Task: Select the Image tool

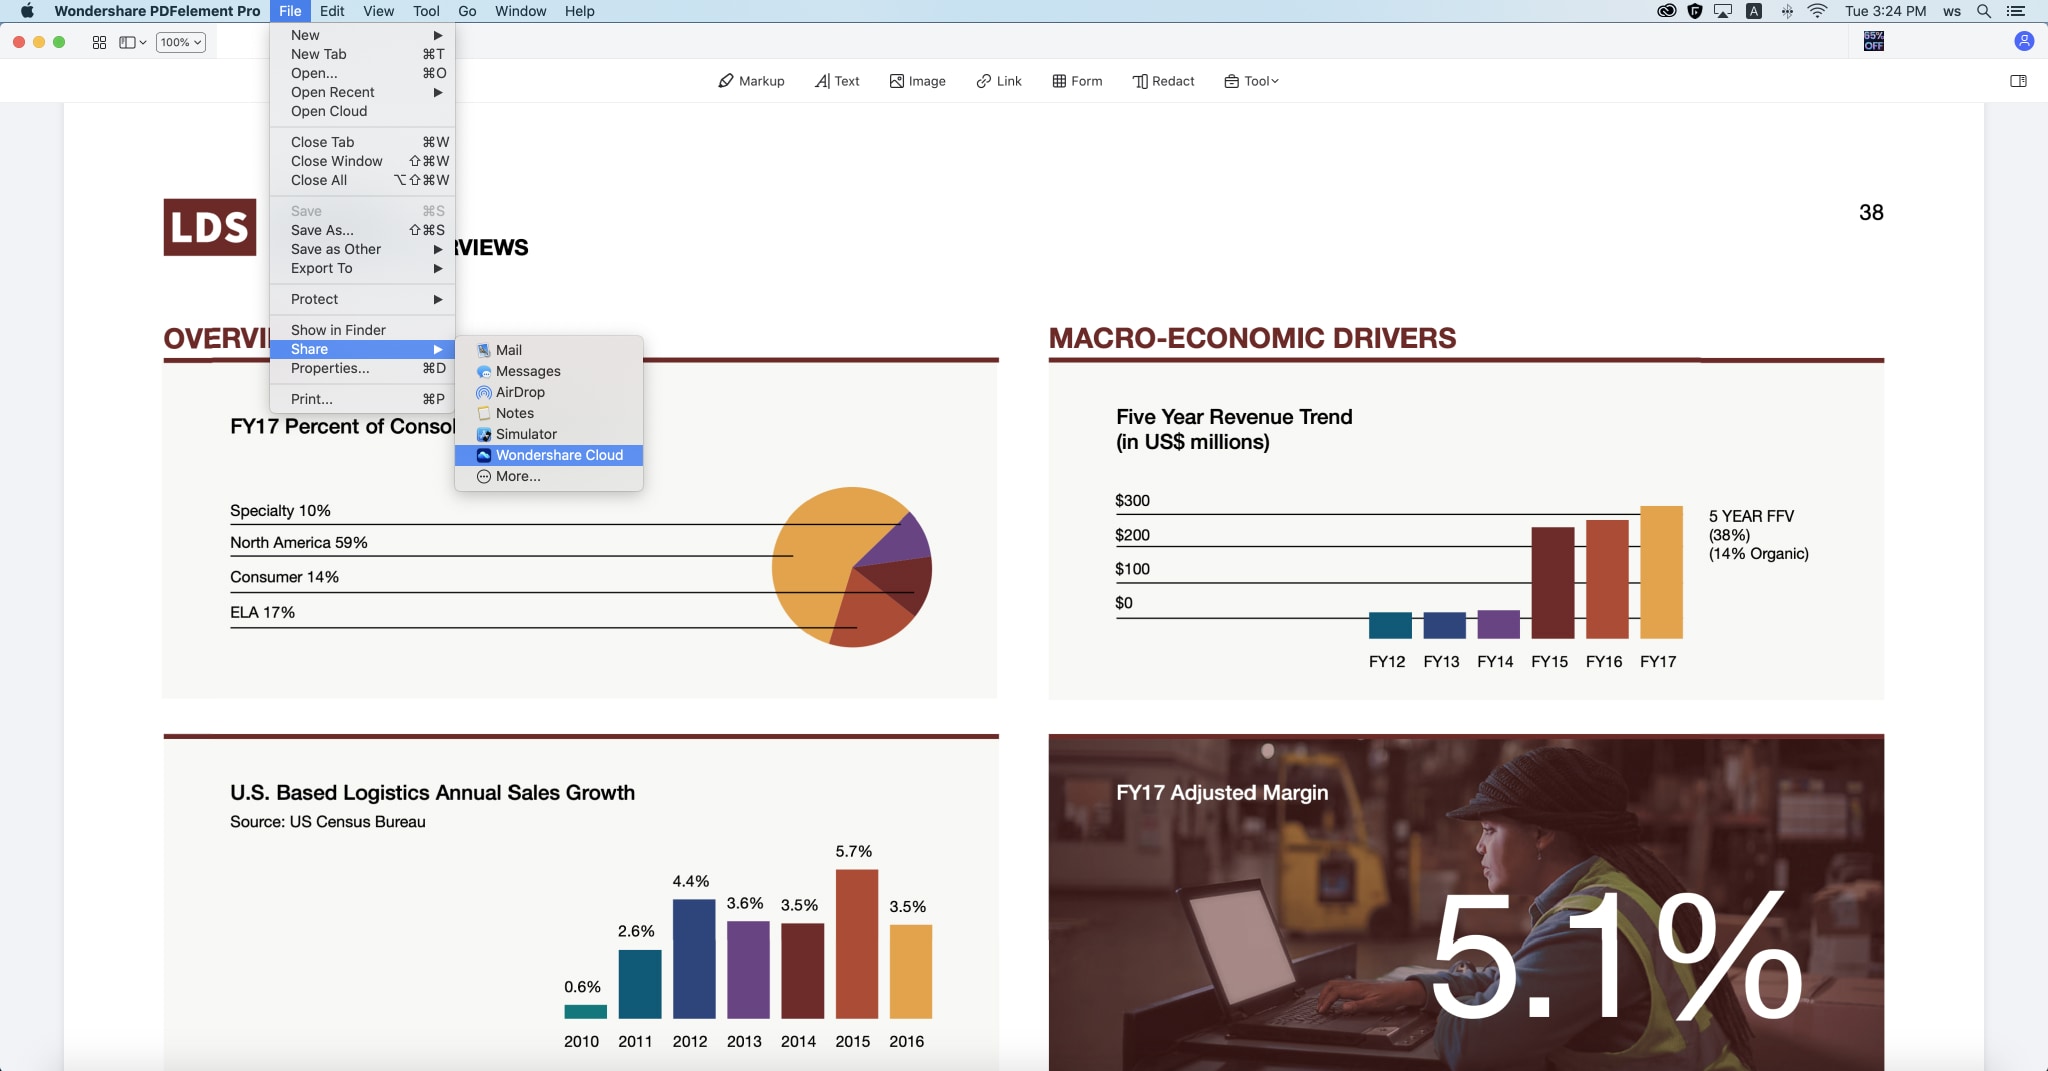Action: point(917,81)
